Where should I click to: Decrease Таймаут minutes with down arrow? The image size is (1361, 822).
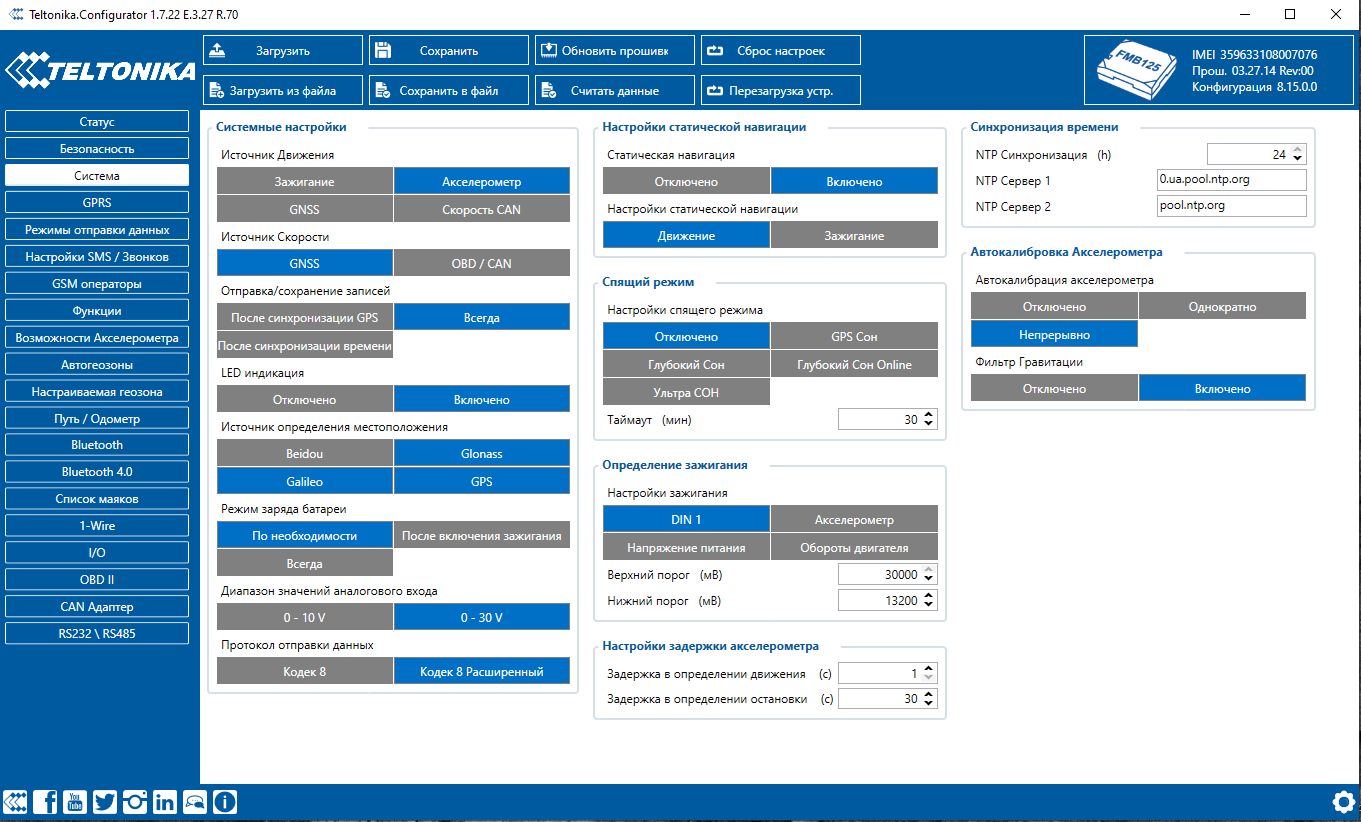tap(929, 425)
